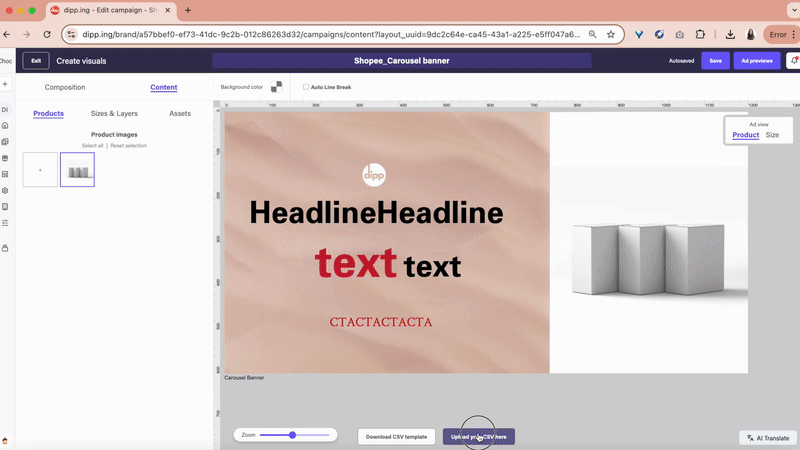
Task: Enable the Auto Line Break checkbox
Action: [x=306, y=87]
